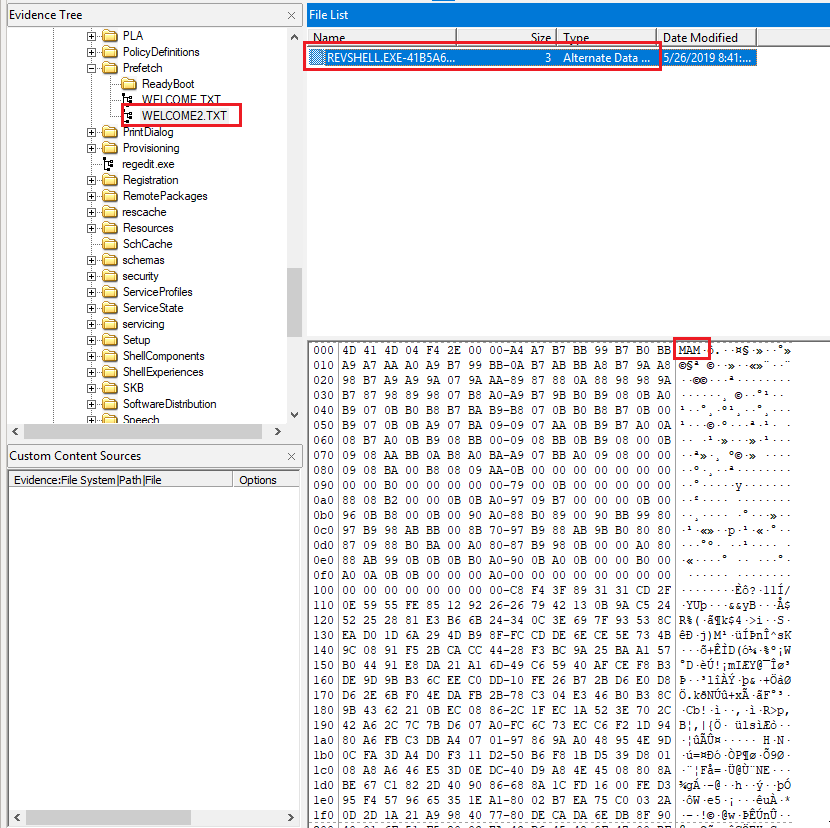830x828 pixels.
Task: Click the SoftwareDistribution folder icon
Action: [x=110, y=404]
